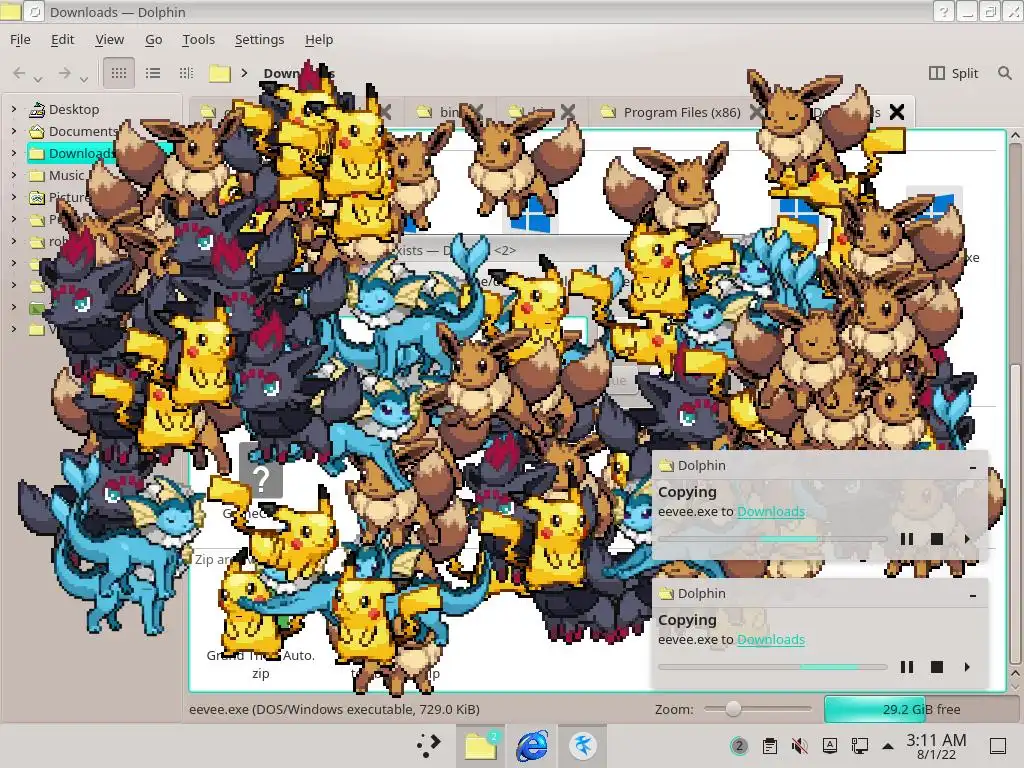
Task: Select Documents in the folders panel
Action: click(83, 131)
